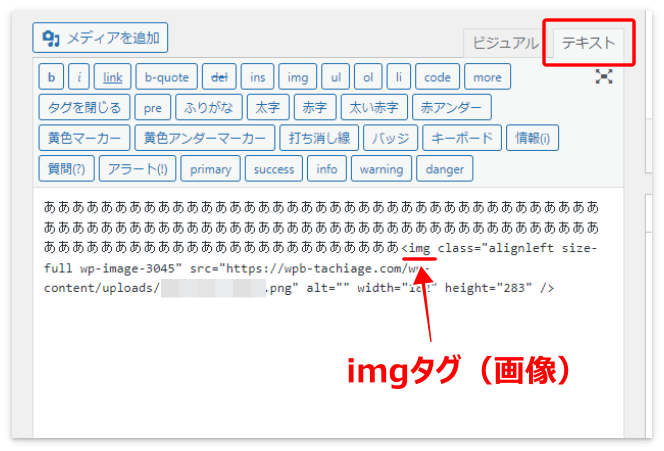Click the Add Media (メディアを追加) button
664x451 pixels.
pos(100,38)
